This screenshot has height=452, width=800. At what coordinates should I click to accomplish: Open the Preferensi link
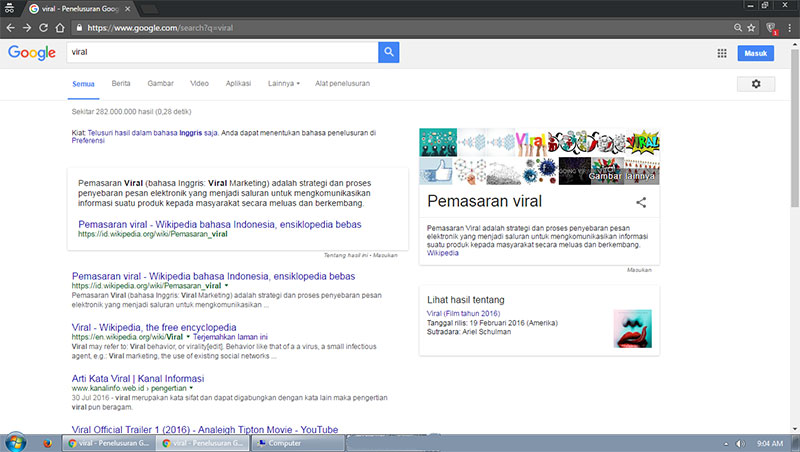coord(88,140)
